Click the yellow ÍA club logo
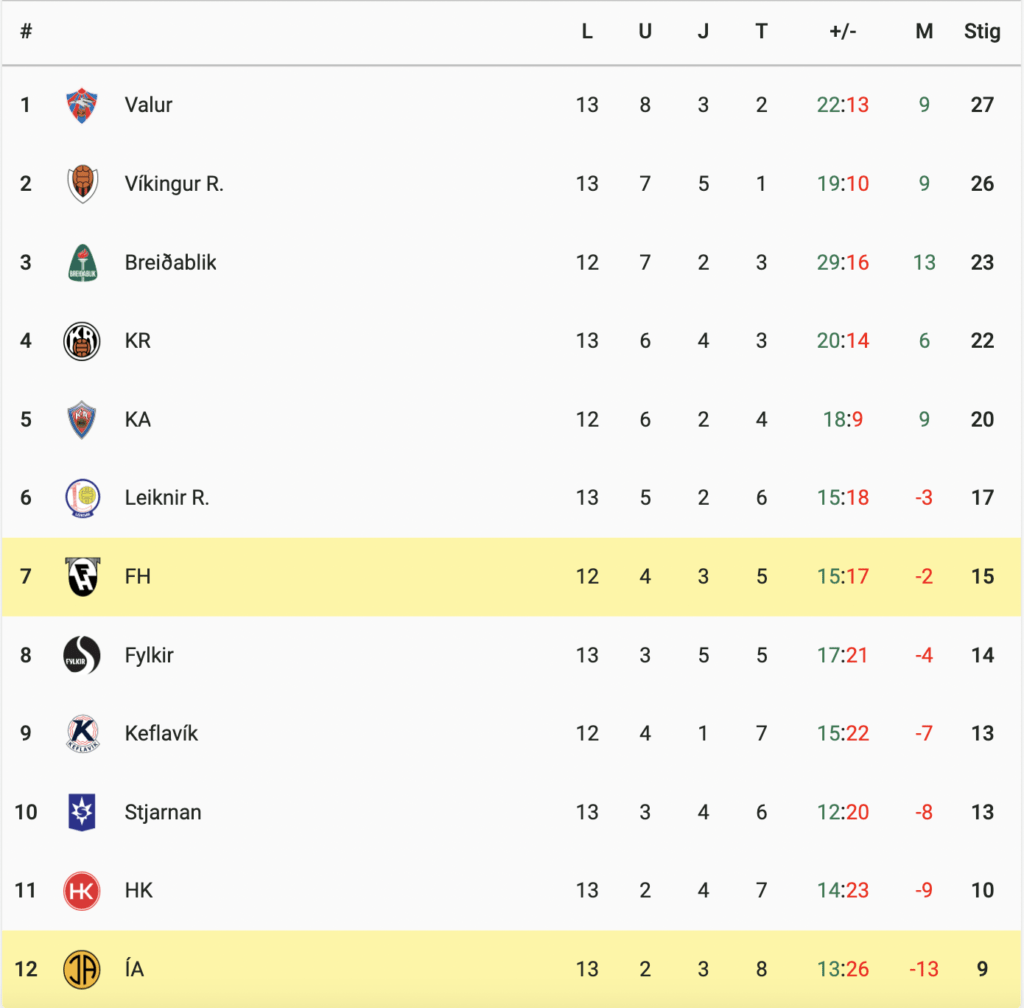Viewport: 1024px width, 1008px height. [82, 969]
